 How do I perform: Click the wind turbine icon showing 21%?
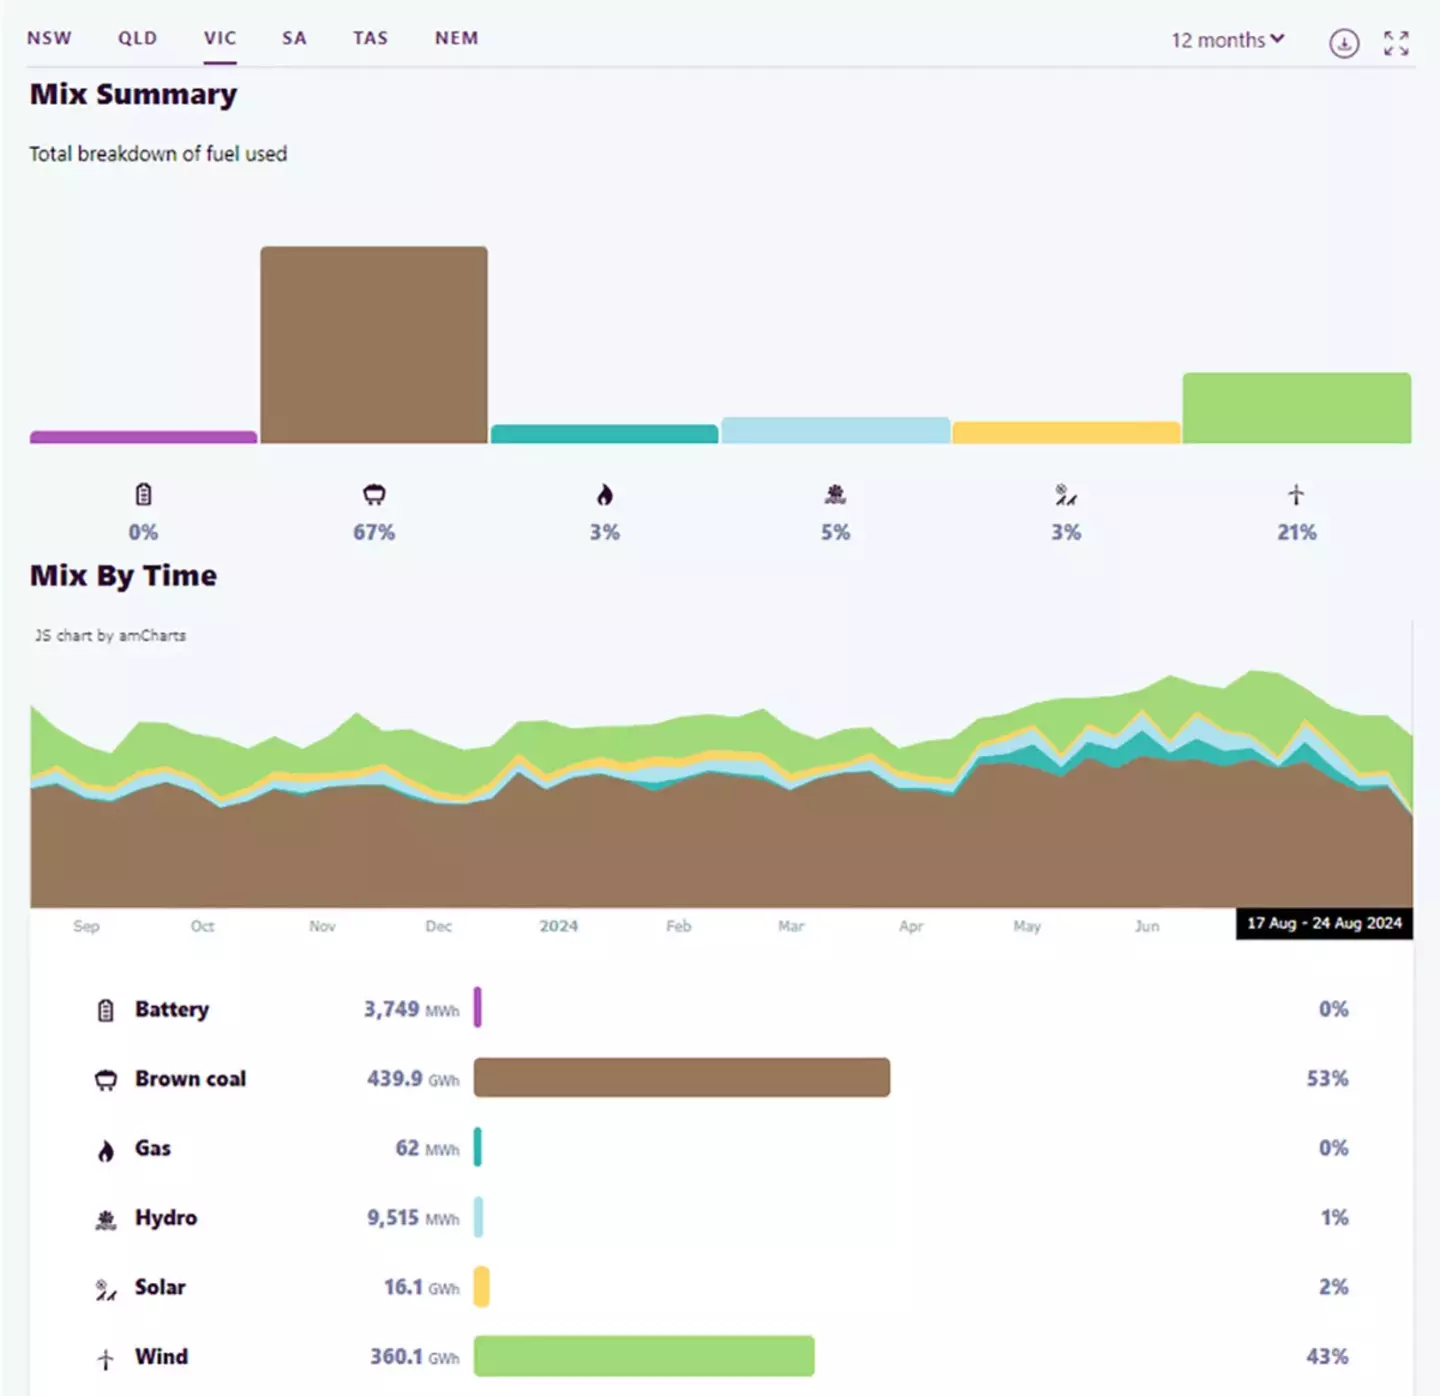[1296, 494]
